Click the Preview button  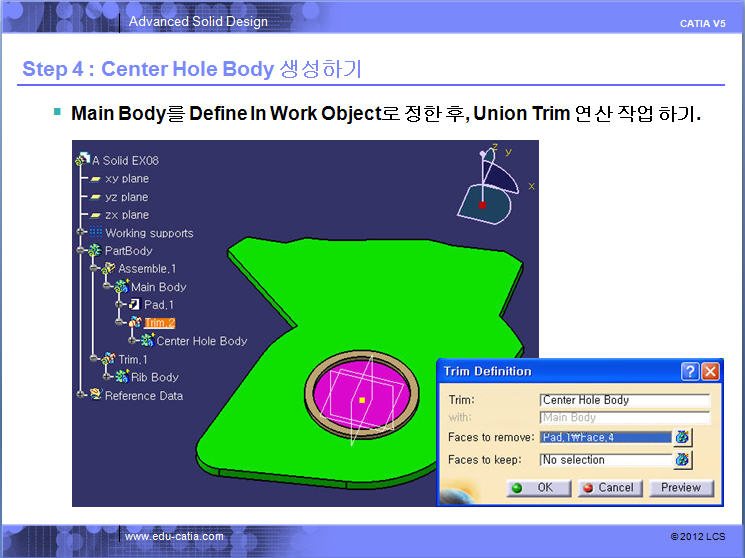681,488
